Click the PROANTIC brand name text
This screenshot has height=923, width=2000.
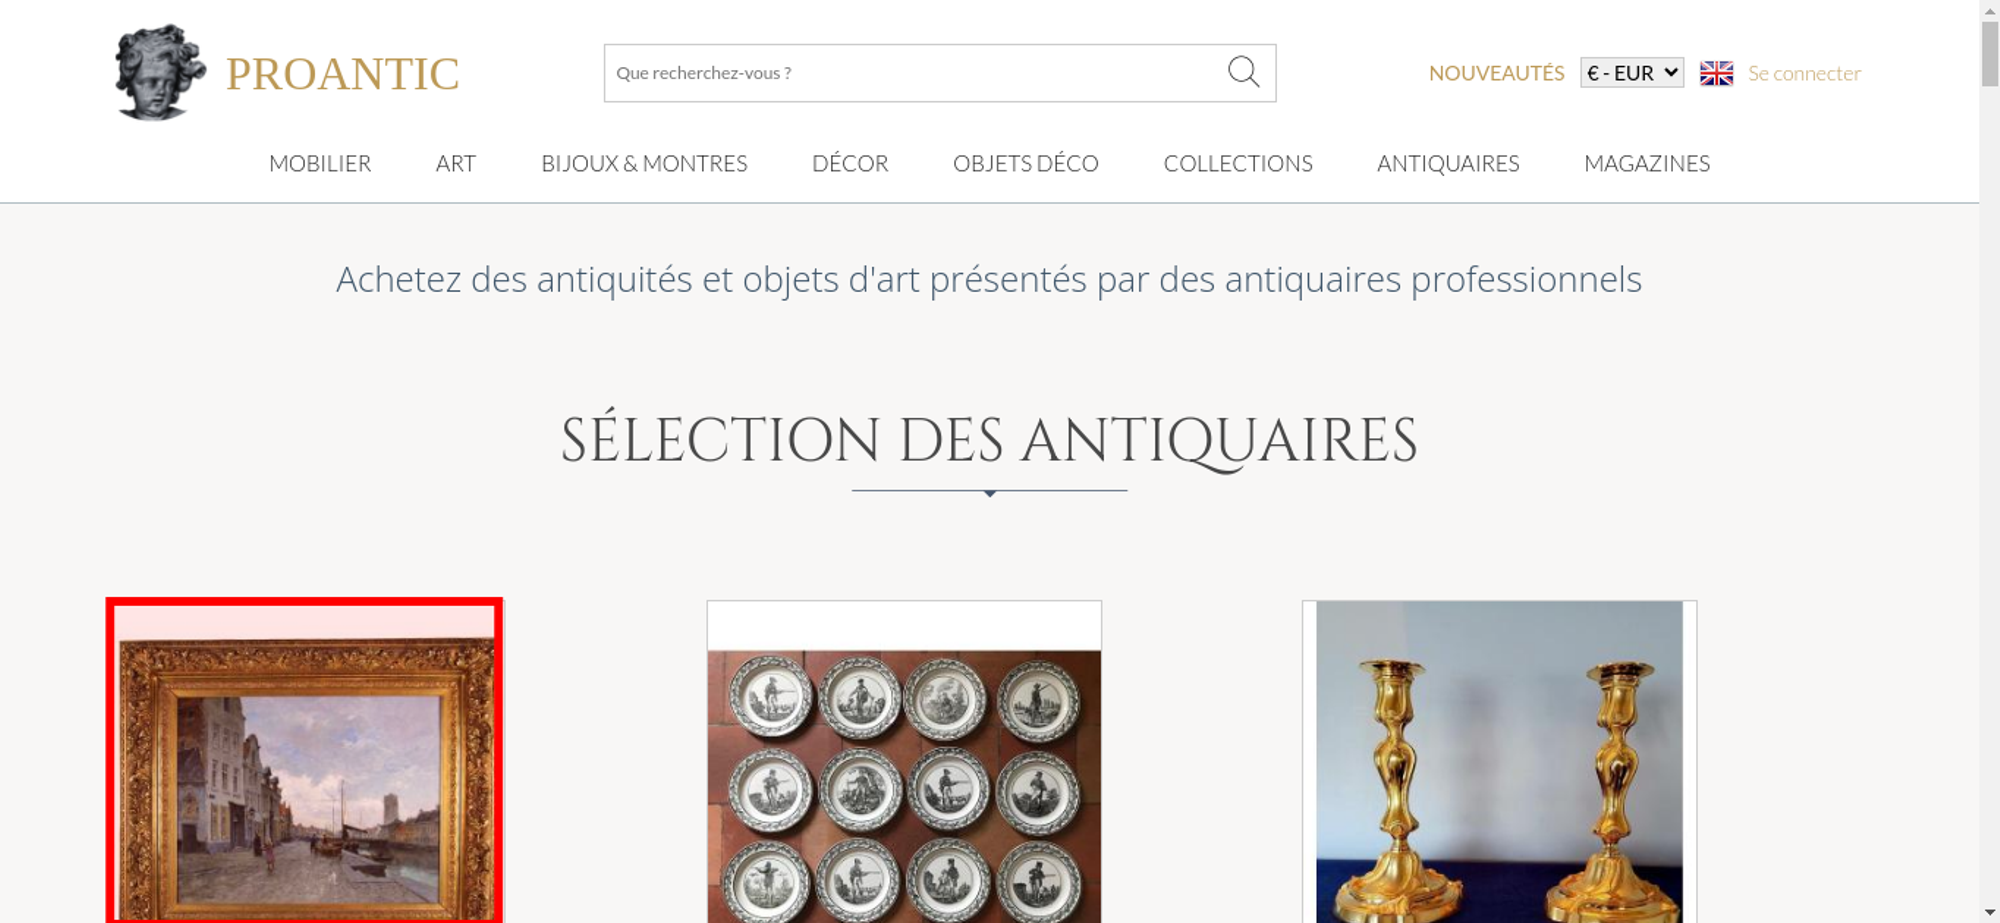pyautogui.click(x=342, y=74)
